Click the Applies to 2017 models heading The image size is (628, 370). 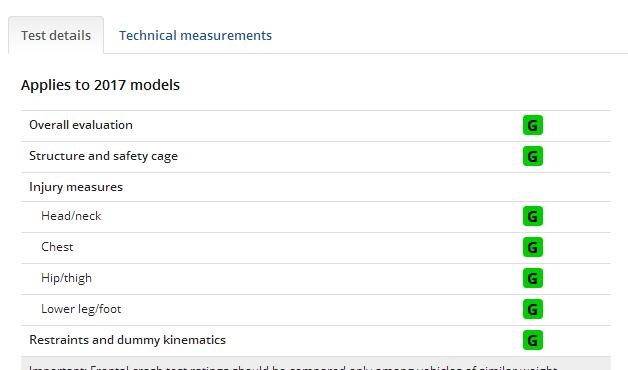tap(100, 85)
